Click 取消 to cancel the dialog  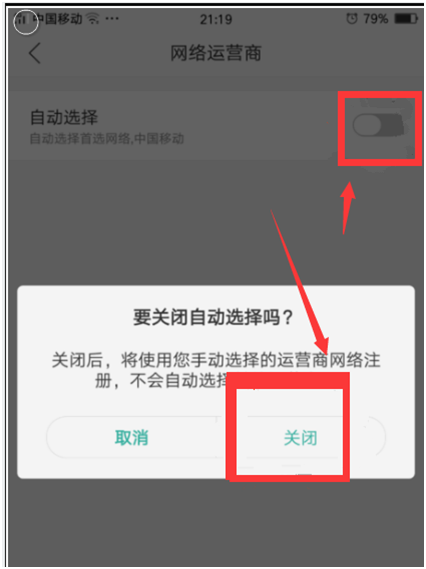click(x=131, y=437)
